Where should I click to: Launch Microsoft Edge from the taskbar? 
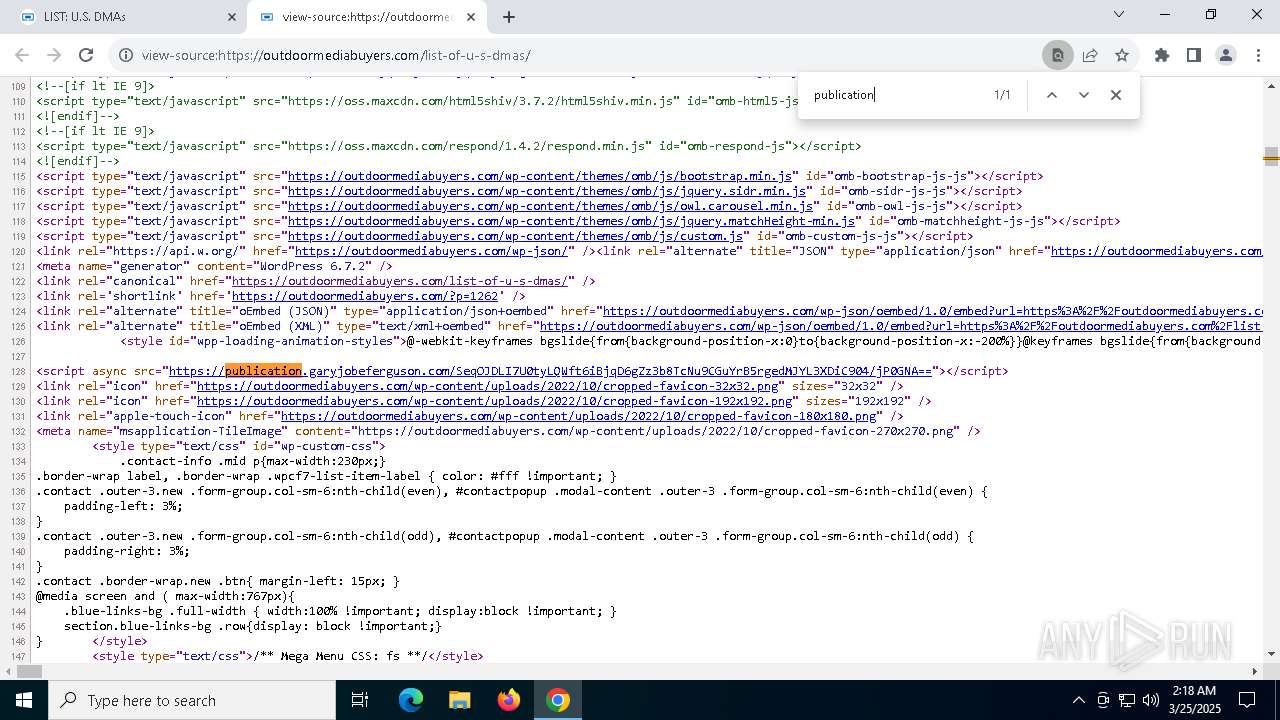point(411,700)
